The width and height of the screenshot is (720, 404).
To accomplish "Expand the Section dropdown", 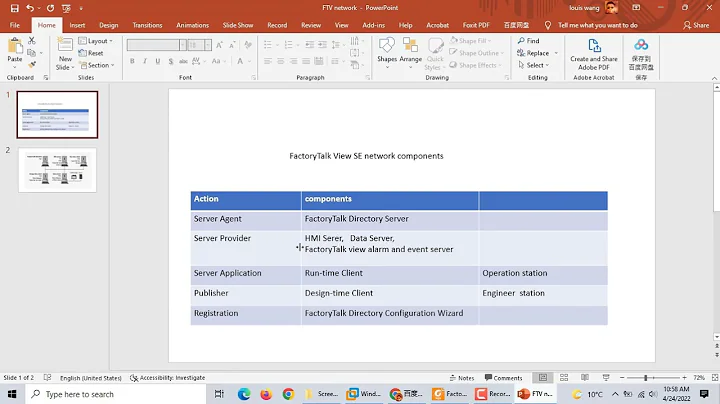I will pos(97,65).
